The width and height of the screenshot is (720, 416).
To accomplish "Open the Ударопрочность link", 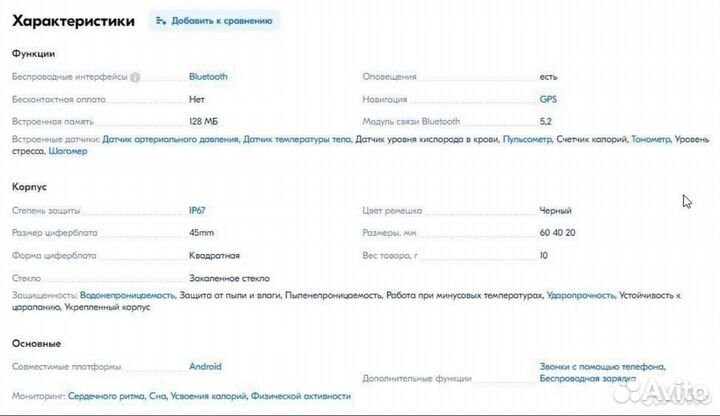I will [x=580, y=295].
